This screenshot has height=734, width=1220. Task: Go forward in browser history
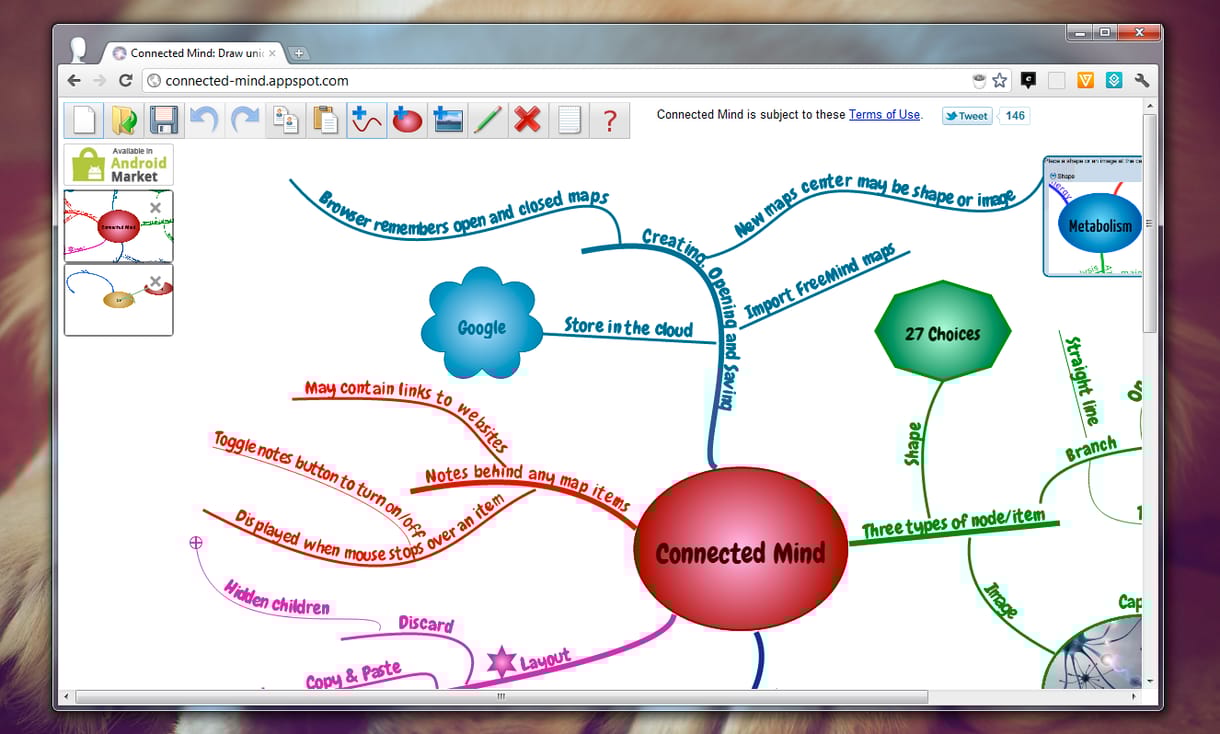[x=99, y=81]
